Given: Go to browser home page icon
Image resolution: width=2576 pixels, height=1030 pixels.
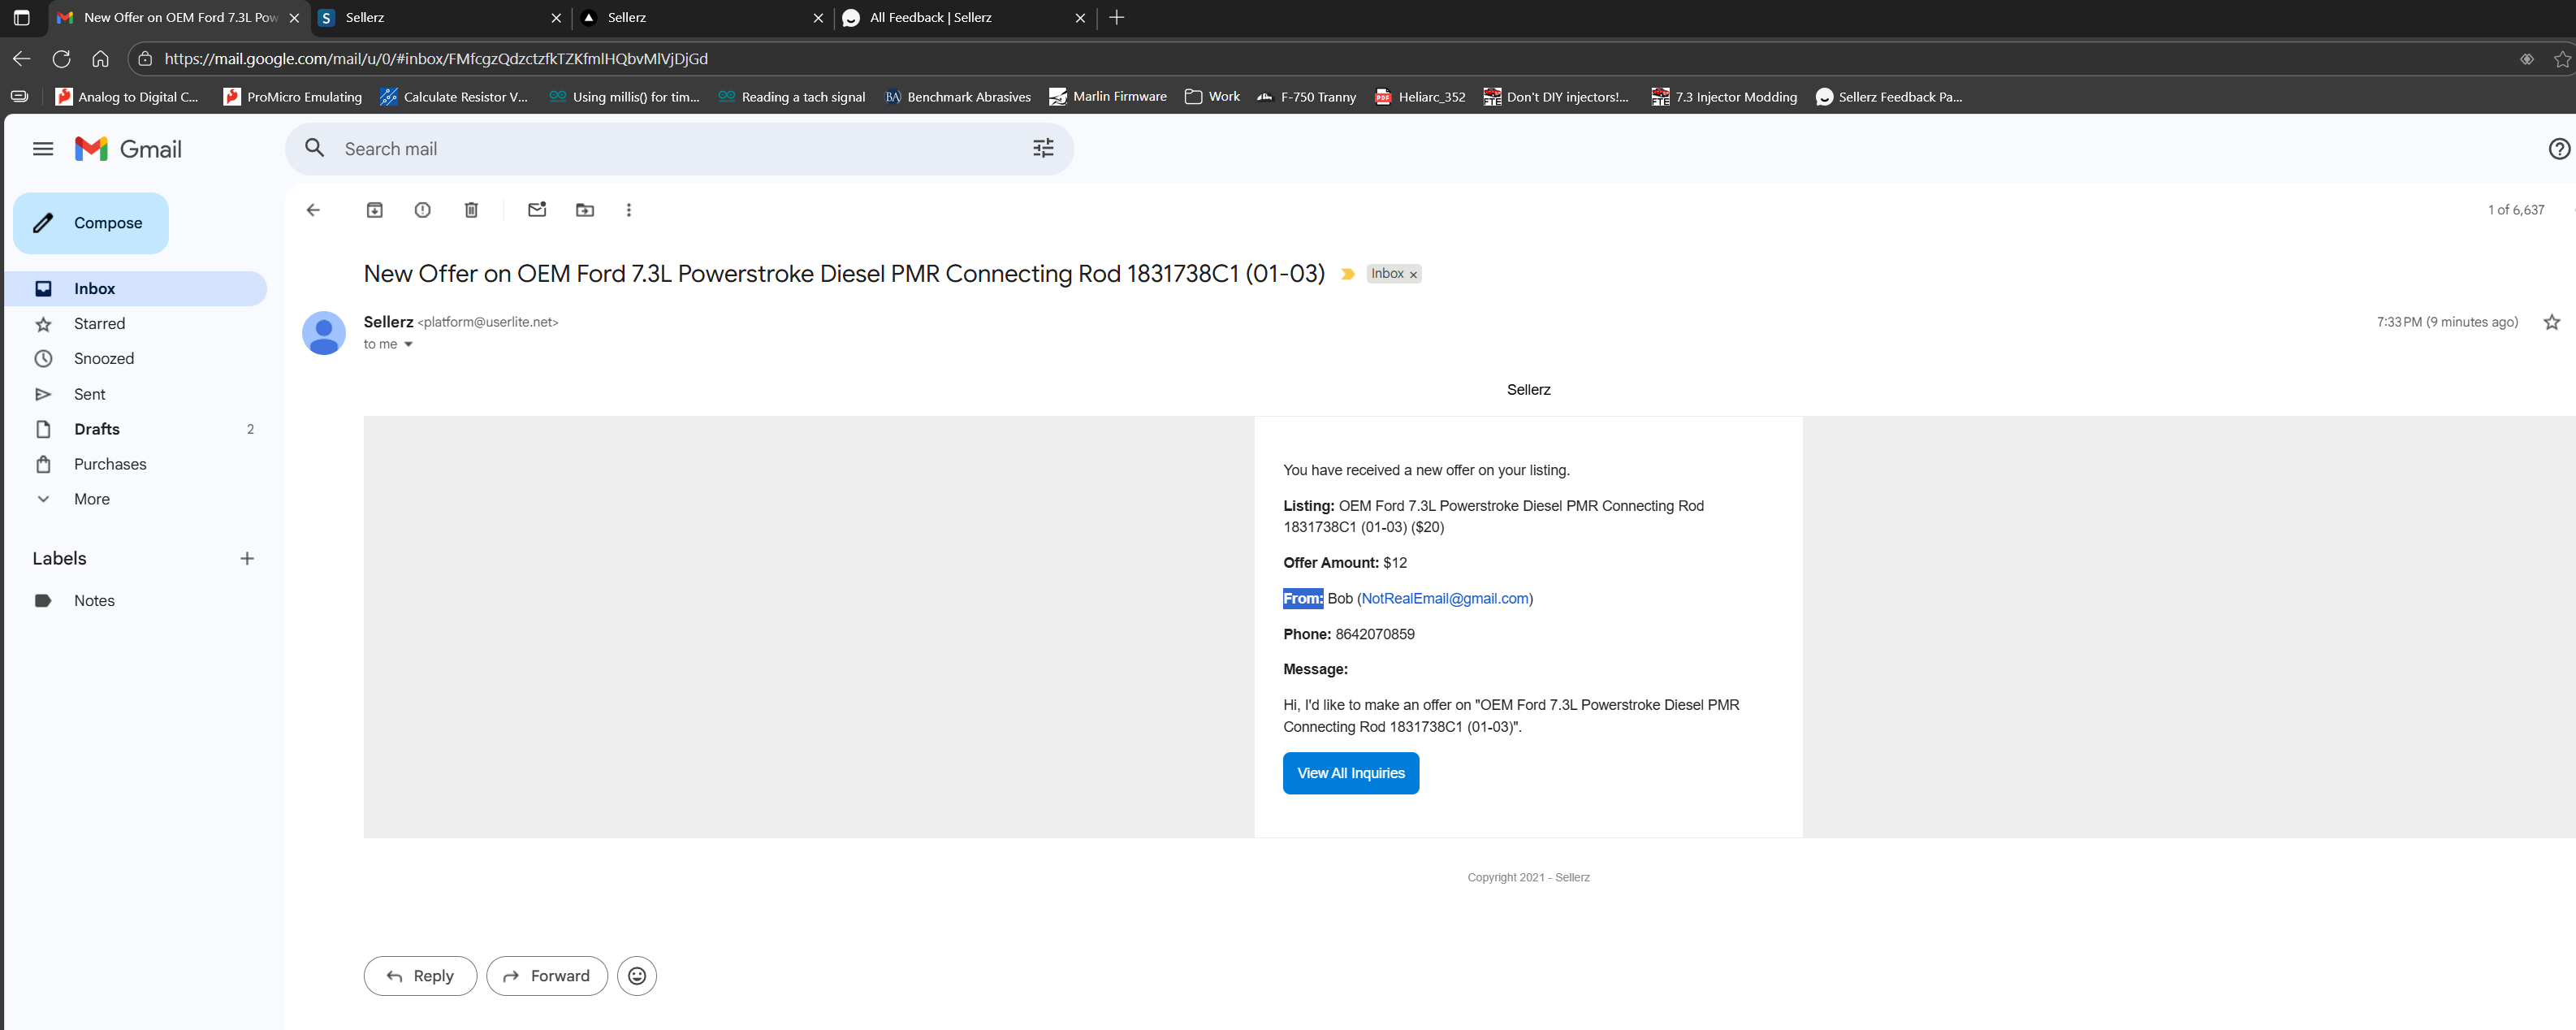Looking at the screenshot, I should pyautogui.click(x=100, y=59).
